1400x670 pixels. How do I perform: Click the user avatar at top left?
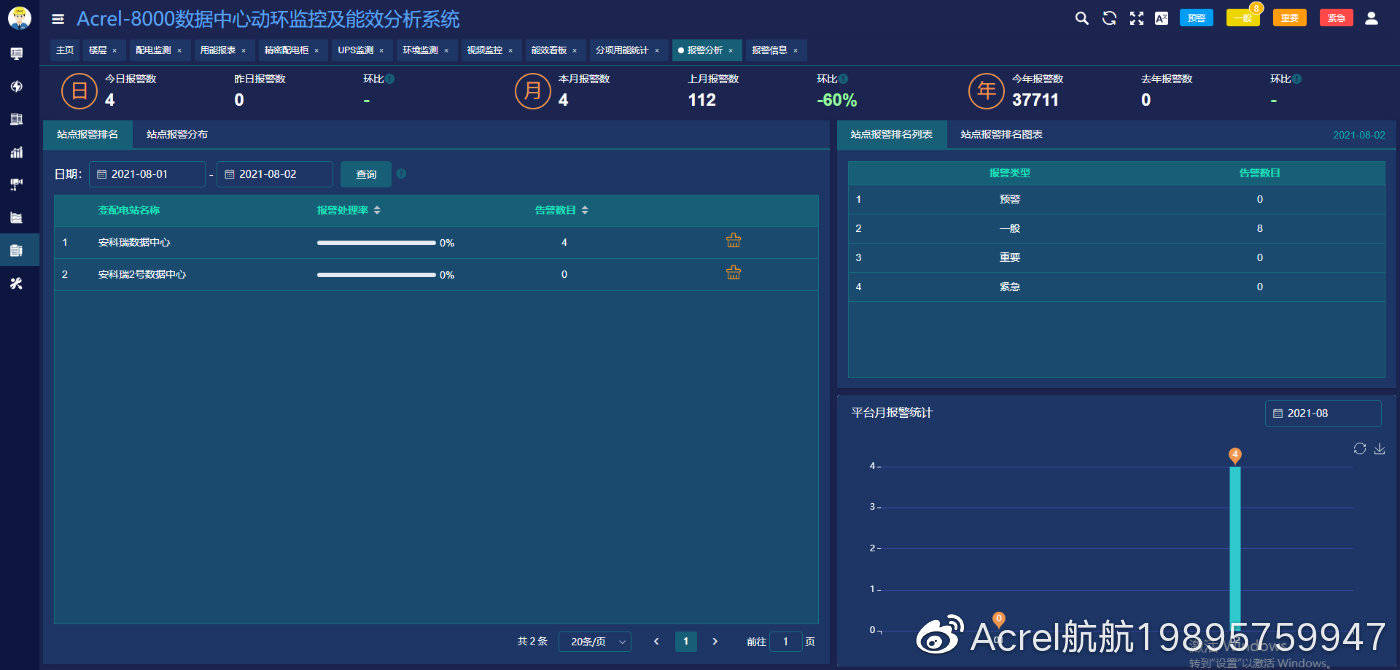[x=19, y=17]
